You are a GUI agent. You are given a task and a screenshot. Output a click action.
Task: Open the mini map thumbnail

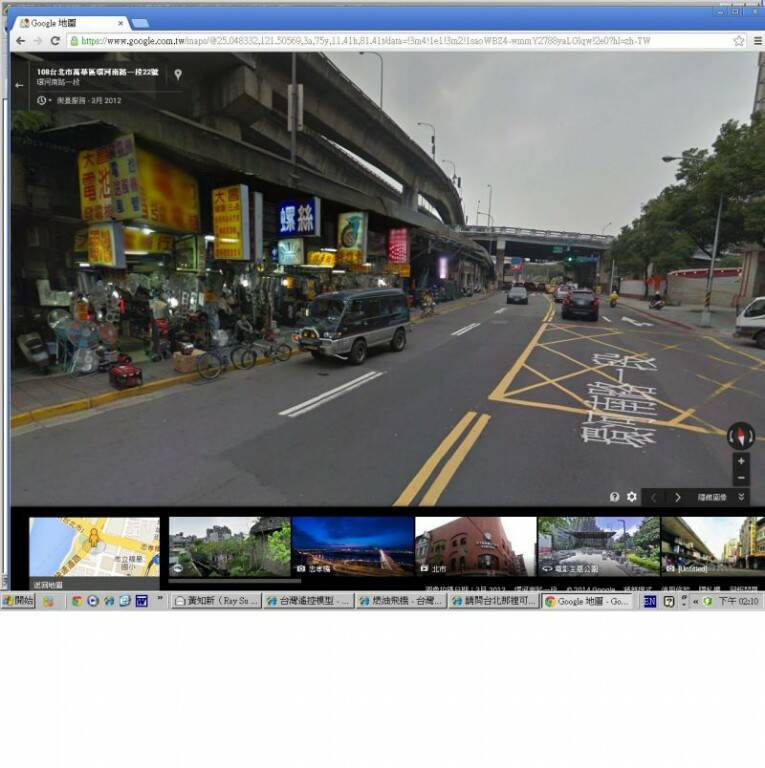click(x=94, y=546)
